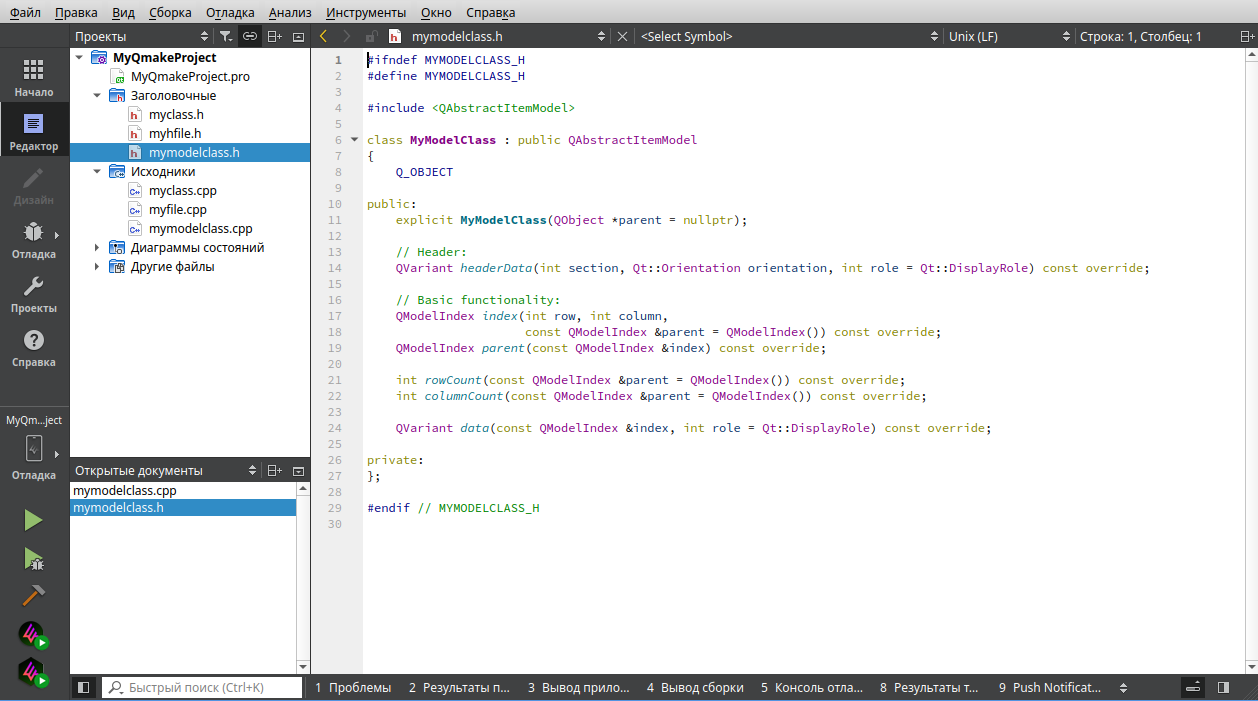Image resolution: width=1258 pixels, height=701 pixels.
Task: Click the green Run button
Action: 33,520
